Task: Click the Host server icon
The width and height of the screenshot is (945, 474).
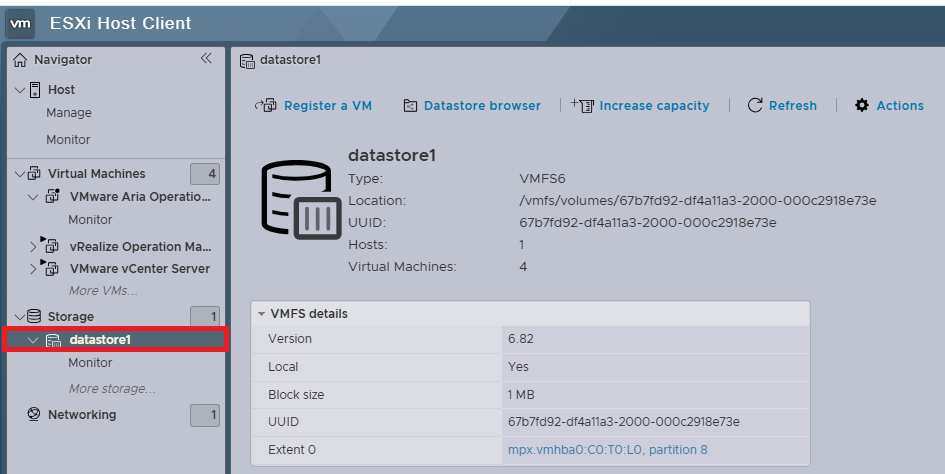Action: tap(35, 90)
